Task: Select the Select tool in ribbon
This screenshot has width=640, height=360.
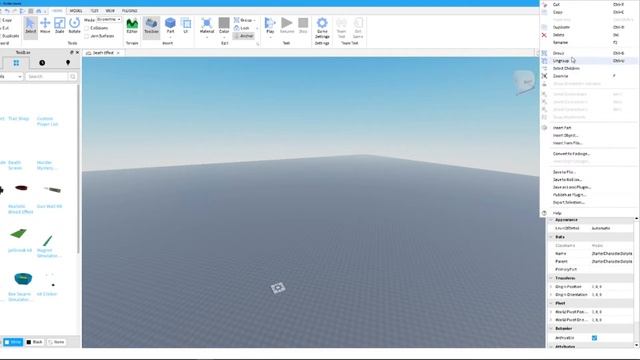Action: click(x=30, y=26)
